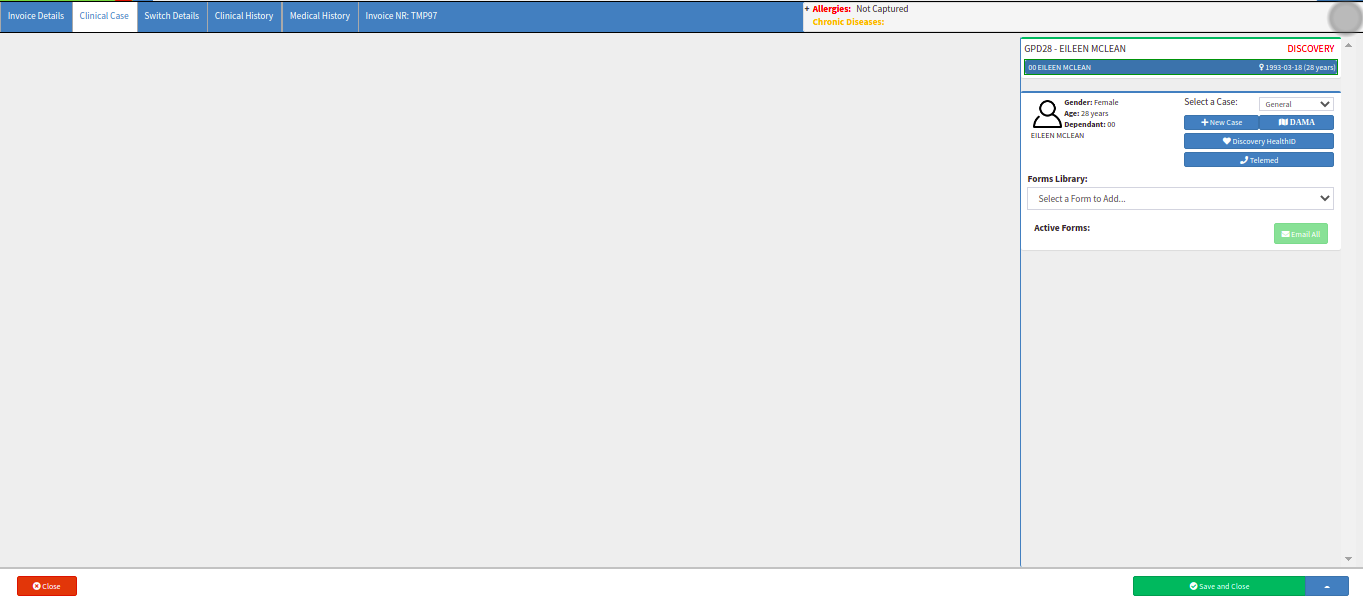Click the Allergies plus sign
The width and height of the screenshot is (1363, 600).
(807, 9)
